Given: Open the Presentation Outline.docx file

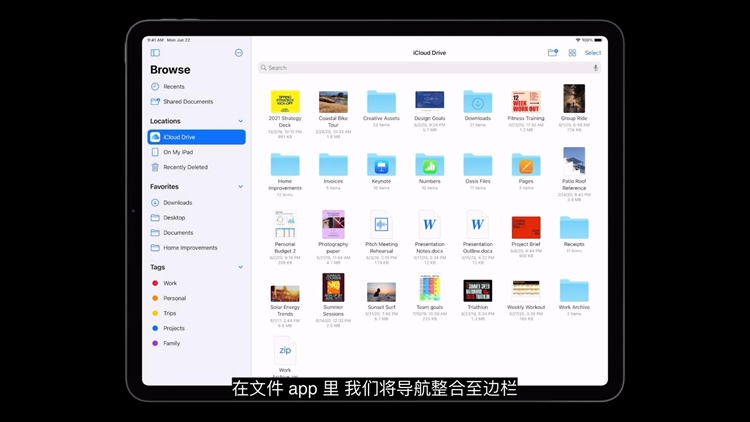Looking at the screenshot, I should pyautogui.click(x=478, y=224).
